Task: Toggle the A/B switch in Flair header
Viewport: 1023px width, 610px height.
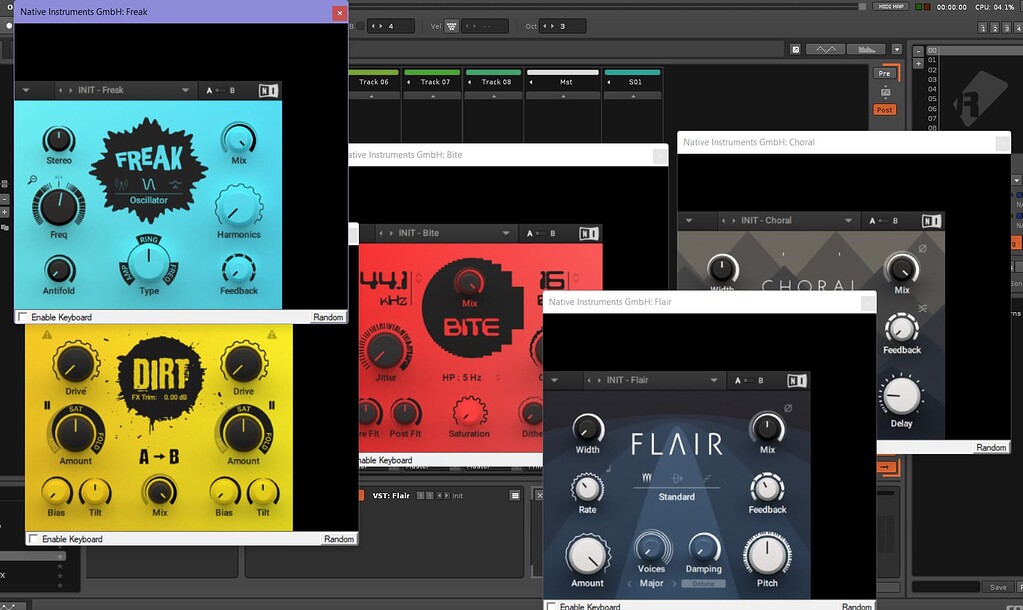Action: [x=750, y=380]
